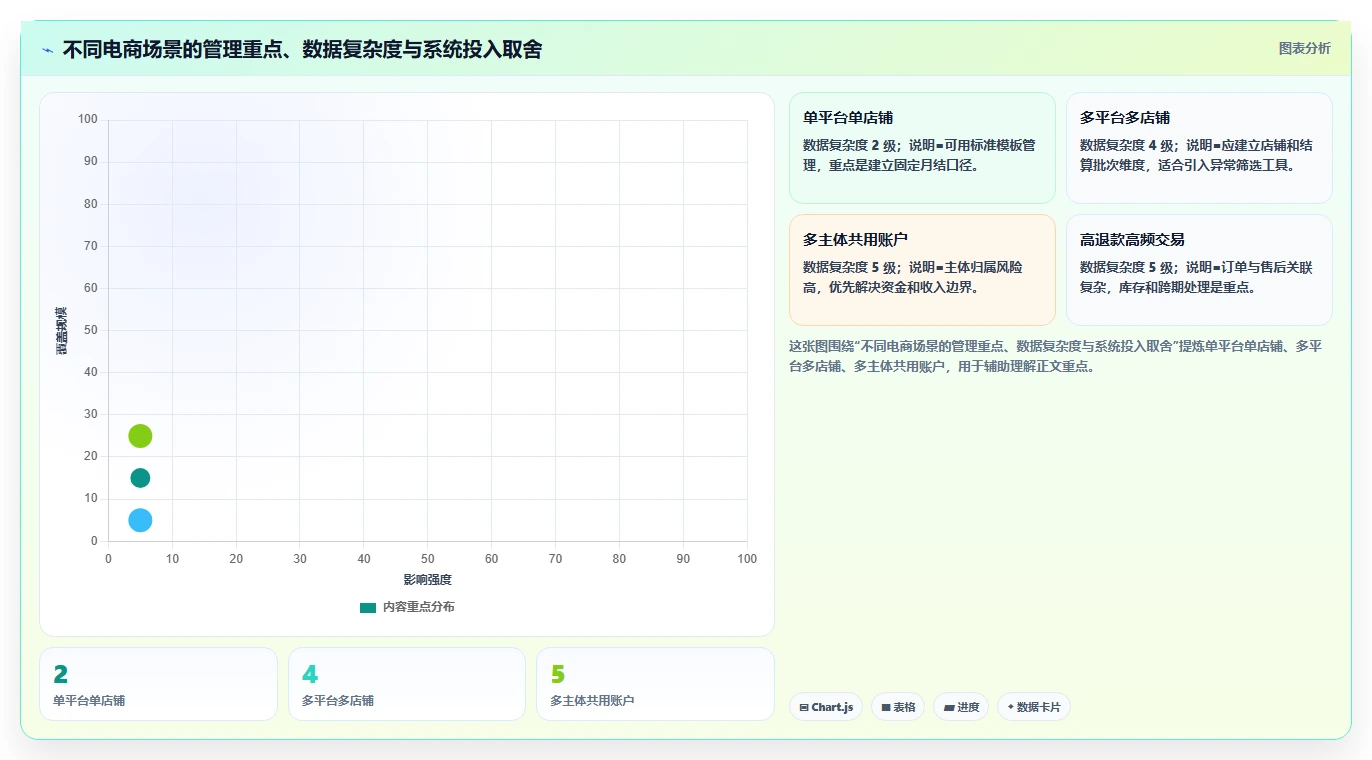Image resolution: width=1372 pixels, height=760 pixels.
Task: Open the 多主体共用账户 description card
Action: (x=922, y=270)
